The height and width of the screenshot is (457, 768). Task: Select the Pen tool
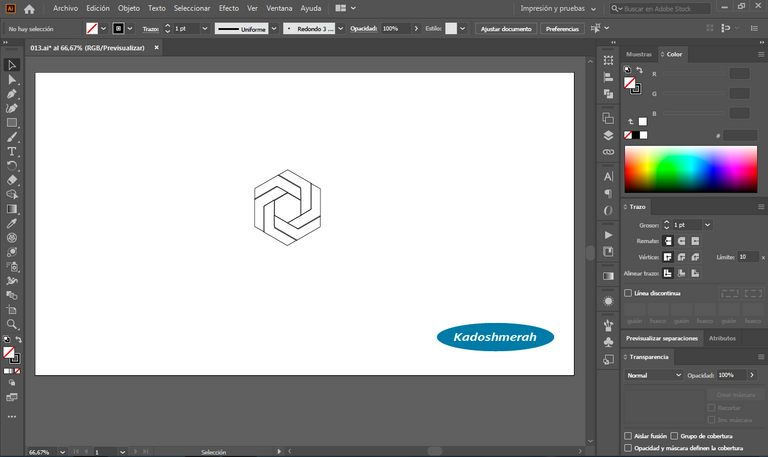coord(12,94)
